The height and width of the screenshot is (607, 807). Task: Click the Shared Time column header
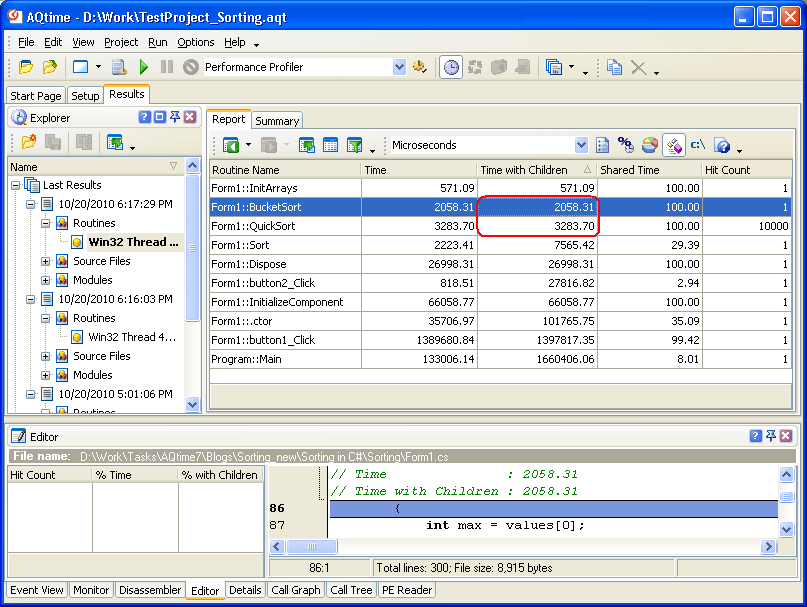pos(649,170)
